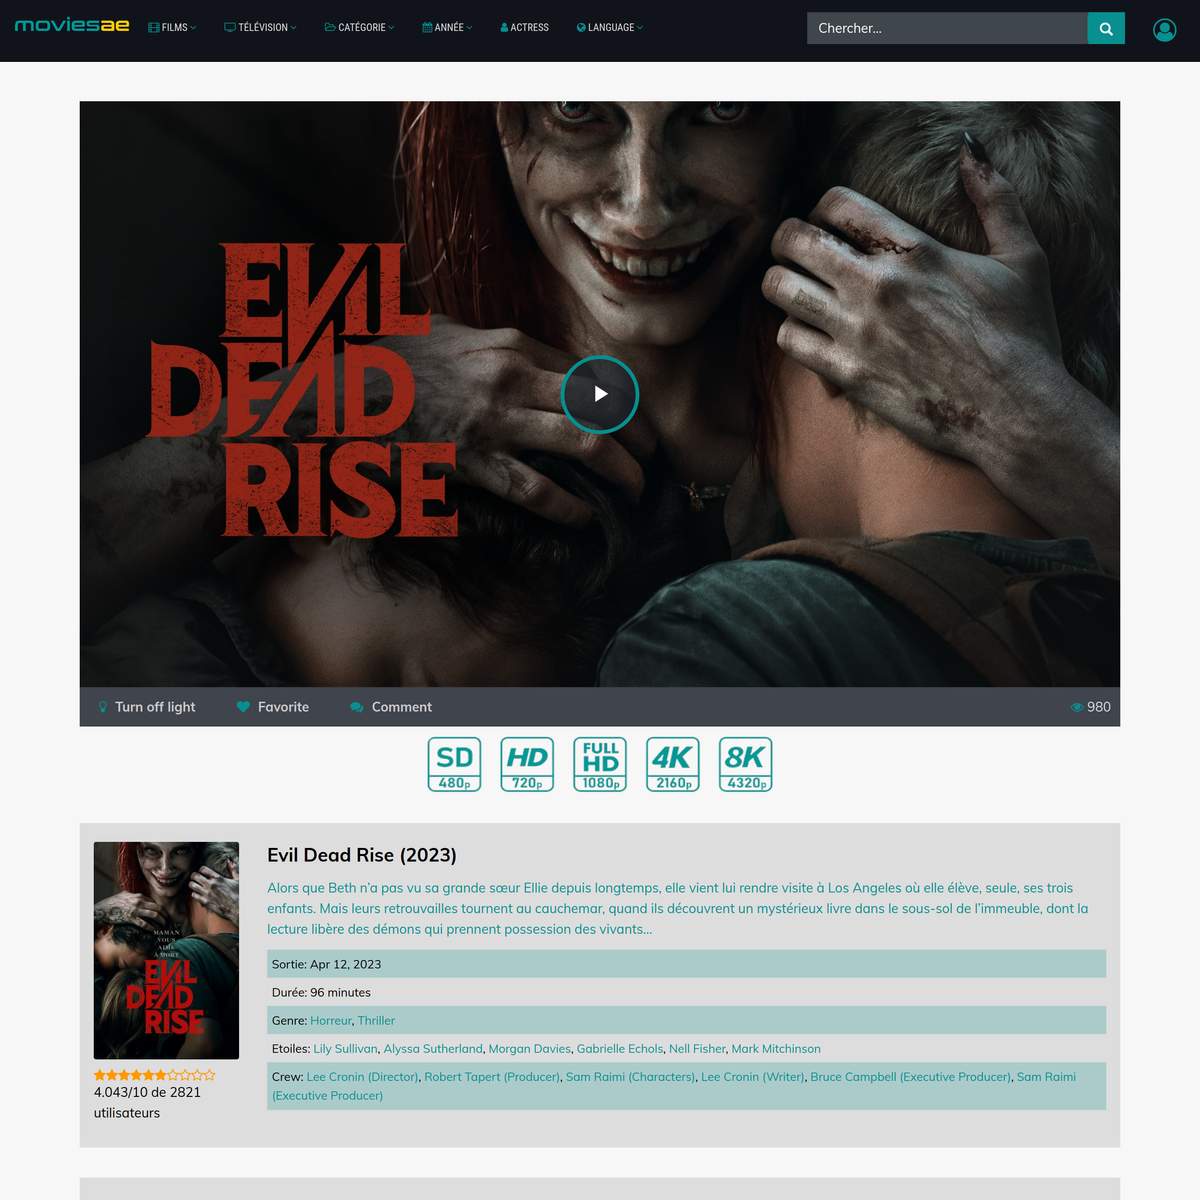Expand the Language dropdown menu

click(x=610, y=28)
